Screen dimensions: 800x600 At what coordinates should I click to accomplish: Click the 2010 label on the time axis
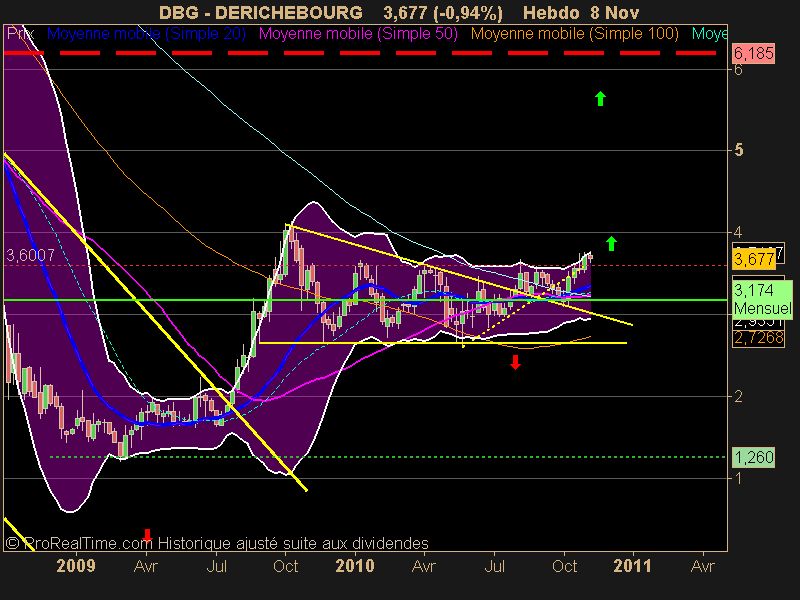(355, 566)
